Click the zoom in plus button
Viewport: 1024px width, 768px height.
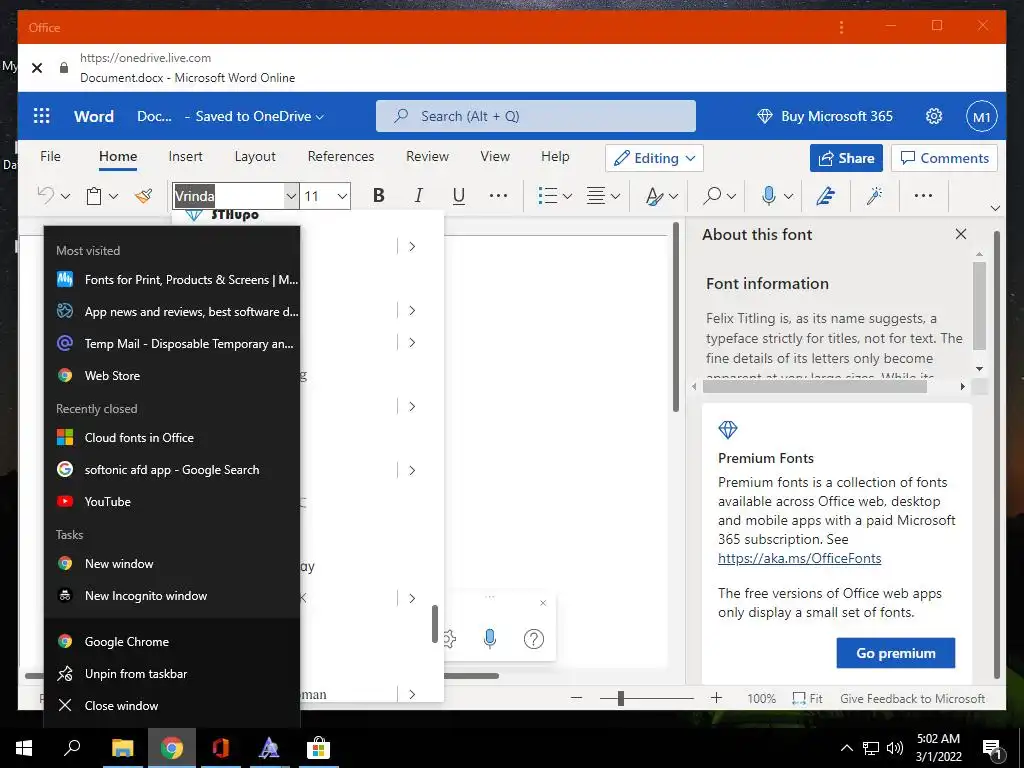click(x=716, y=697)
